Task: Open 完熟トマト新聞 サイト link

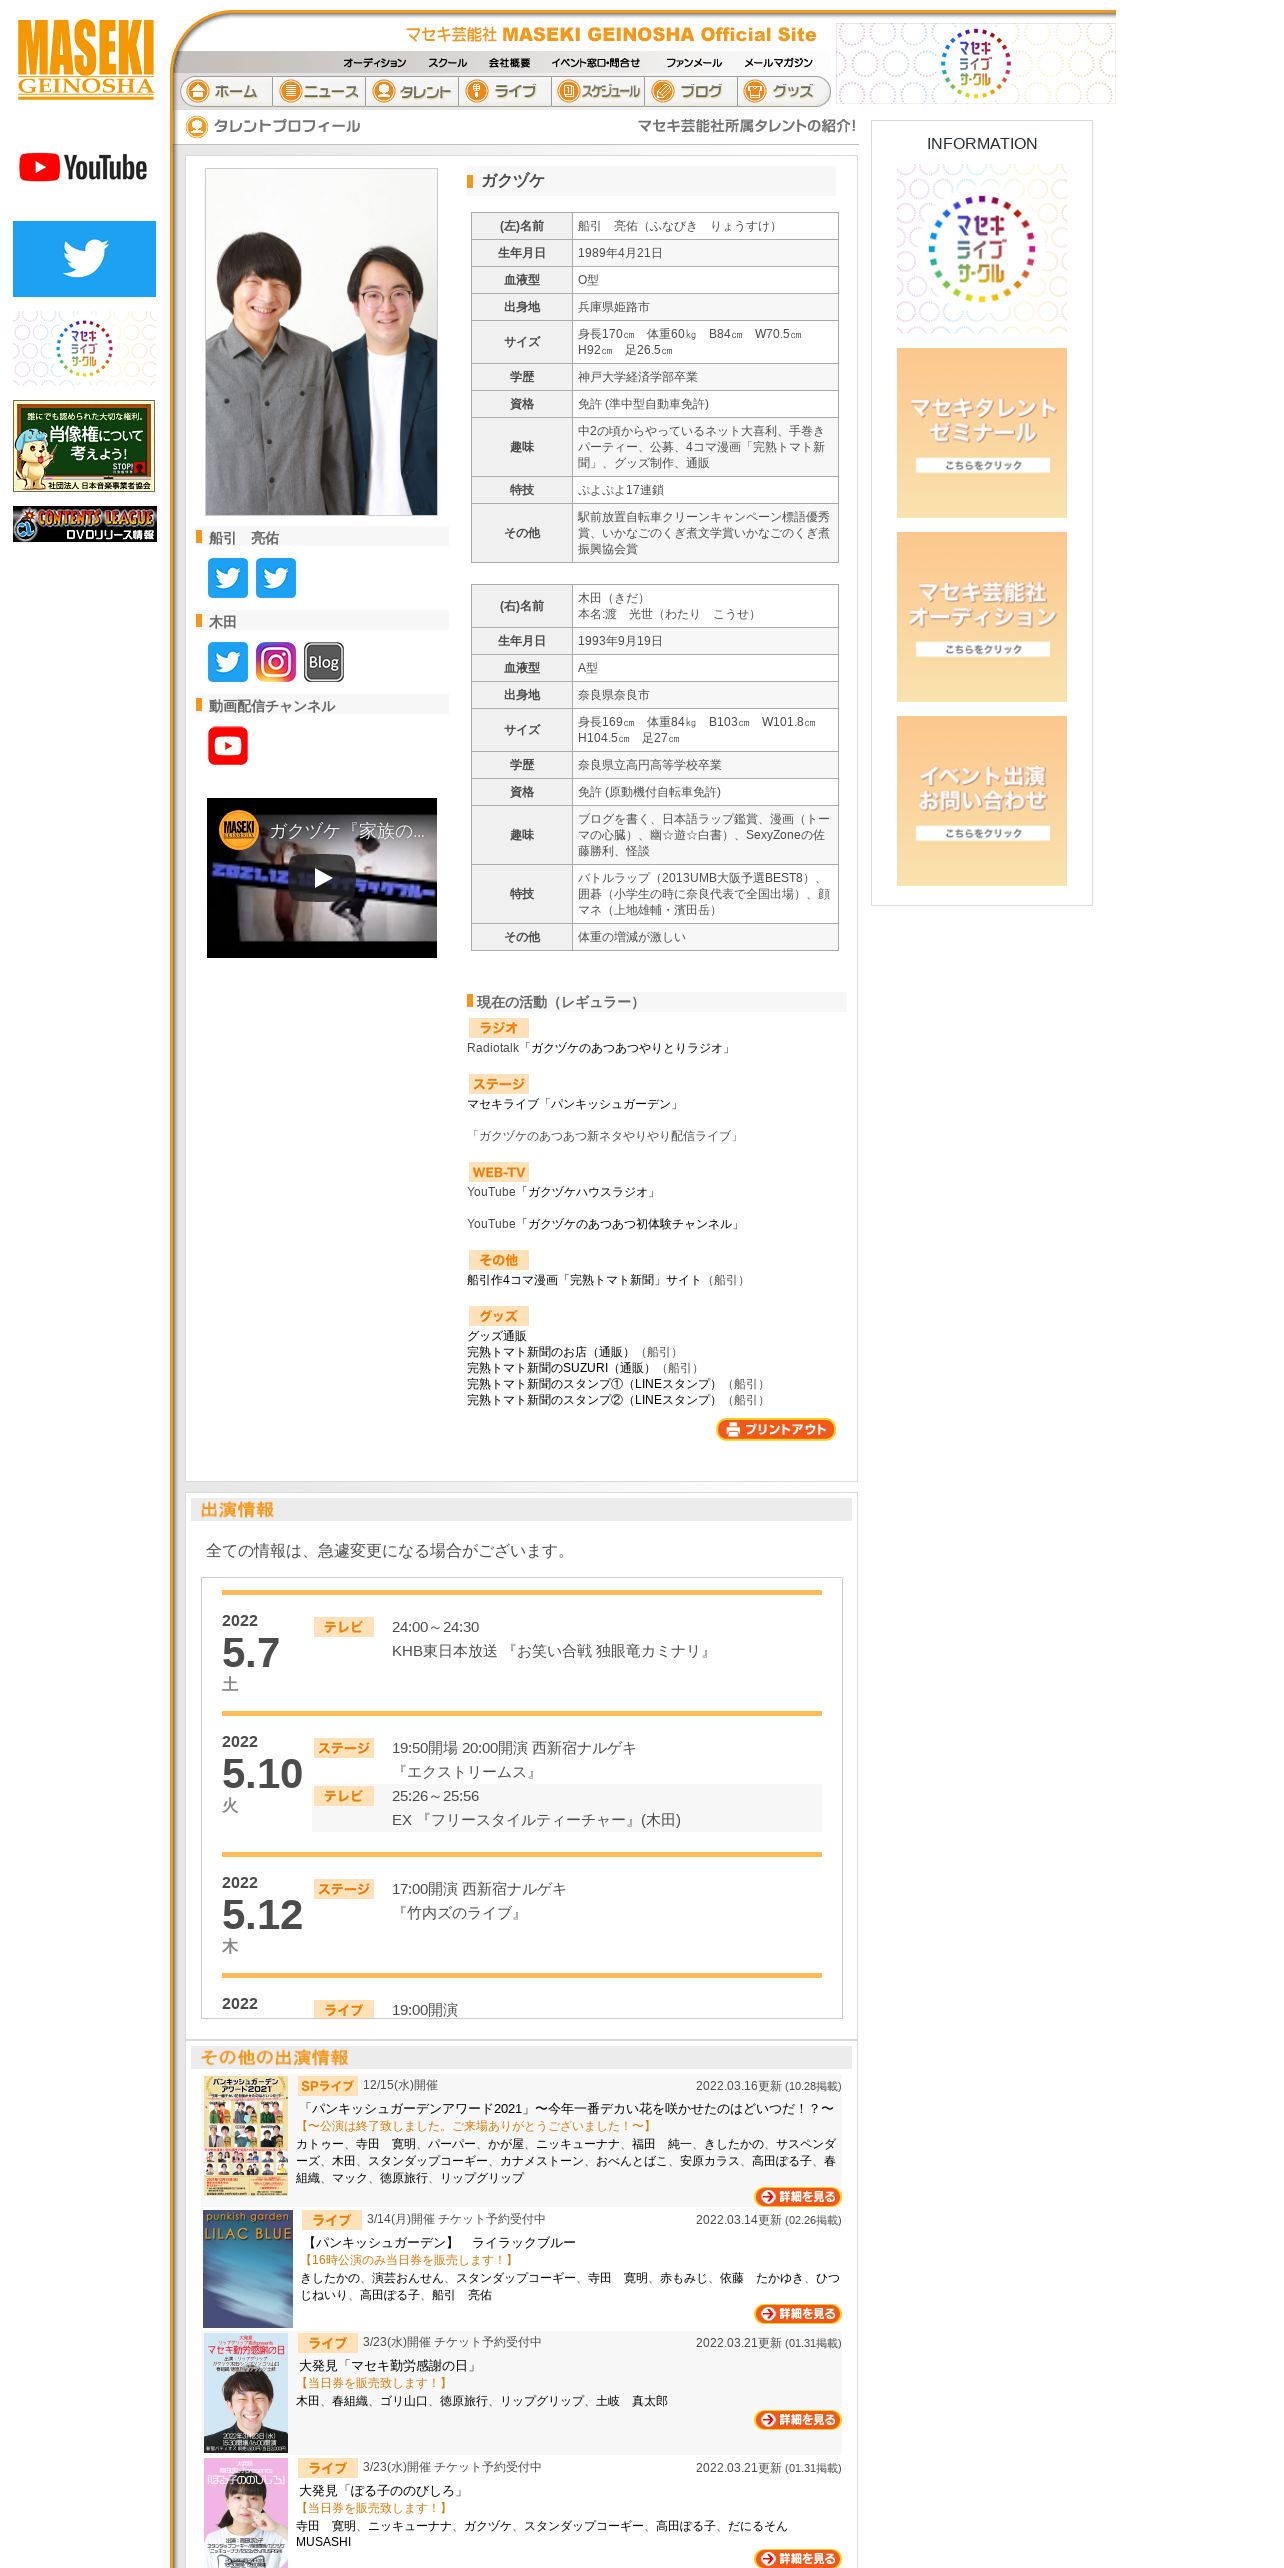Action: (584, 1280)
